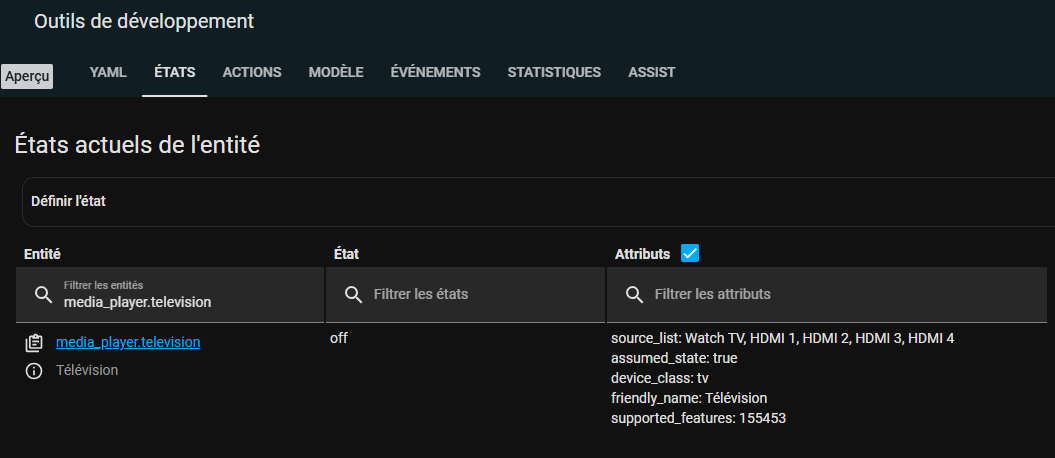Switch to the YAML tab
Screen dimensions: 1055x458
tap(108, 73)
